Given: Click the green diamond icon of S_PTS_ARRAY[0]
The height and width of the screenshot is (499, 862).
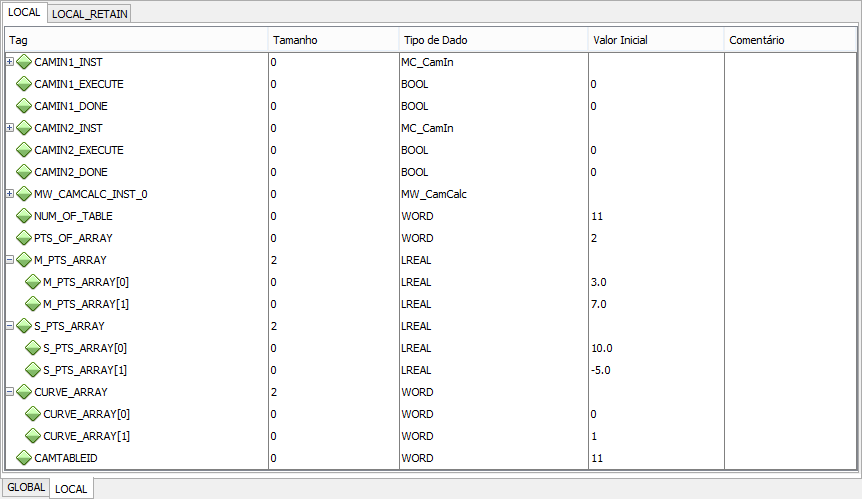Looking at the screenshot, I should pos(33,348).
